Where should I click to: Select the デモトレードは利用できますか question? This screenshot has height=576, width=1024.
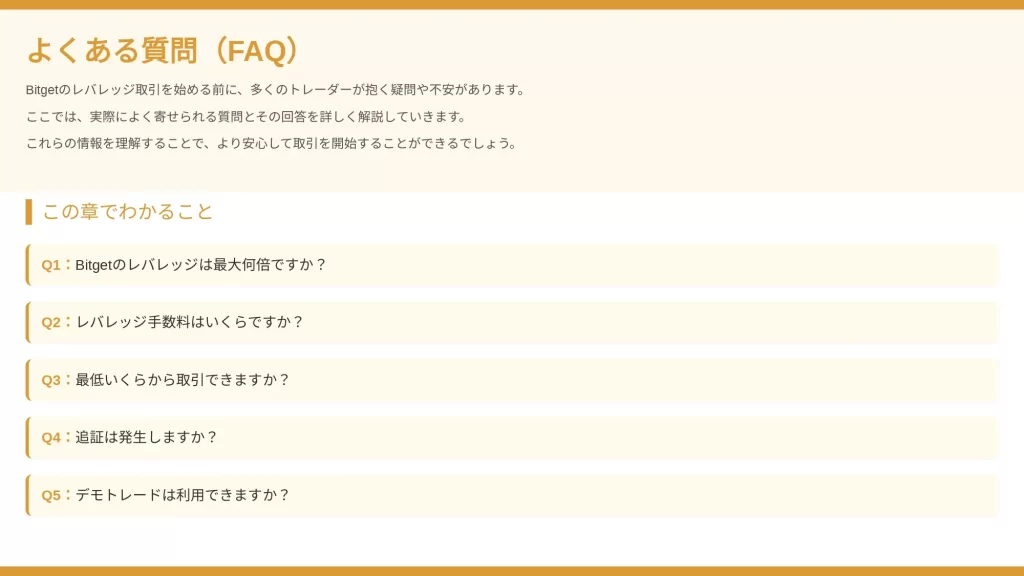click(x=512, y=495)
